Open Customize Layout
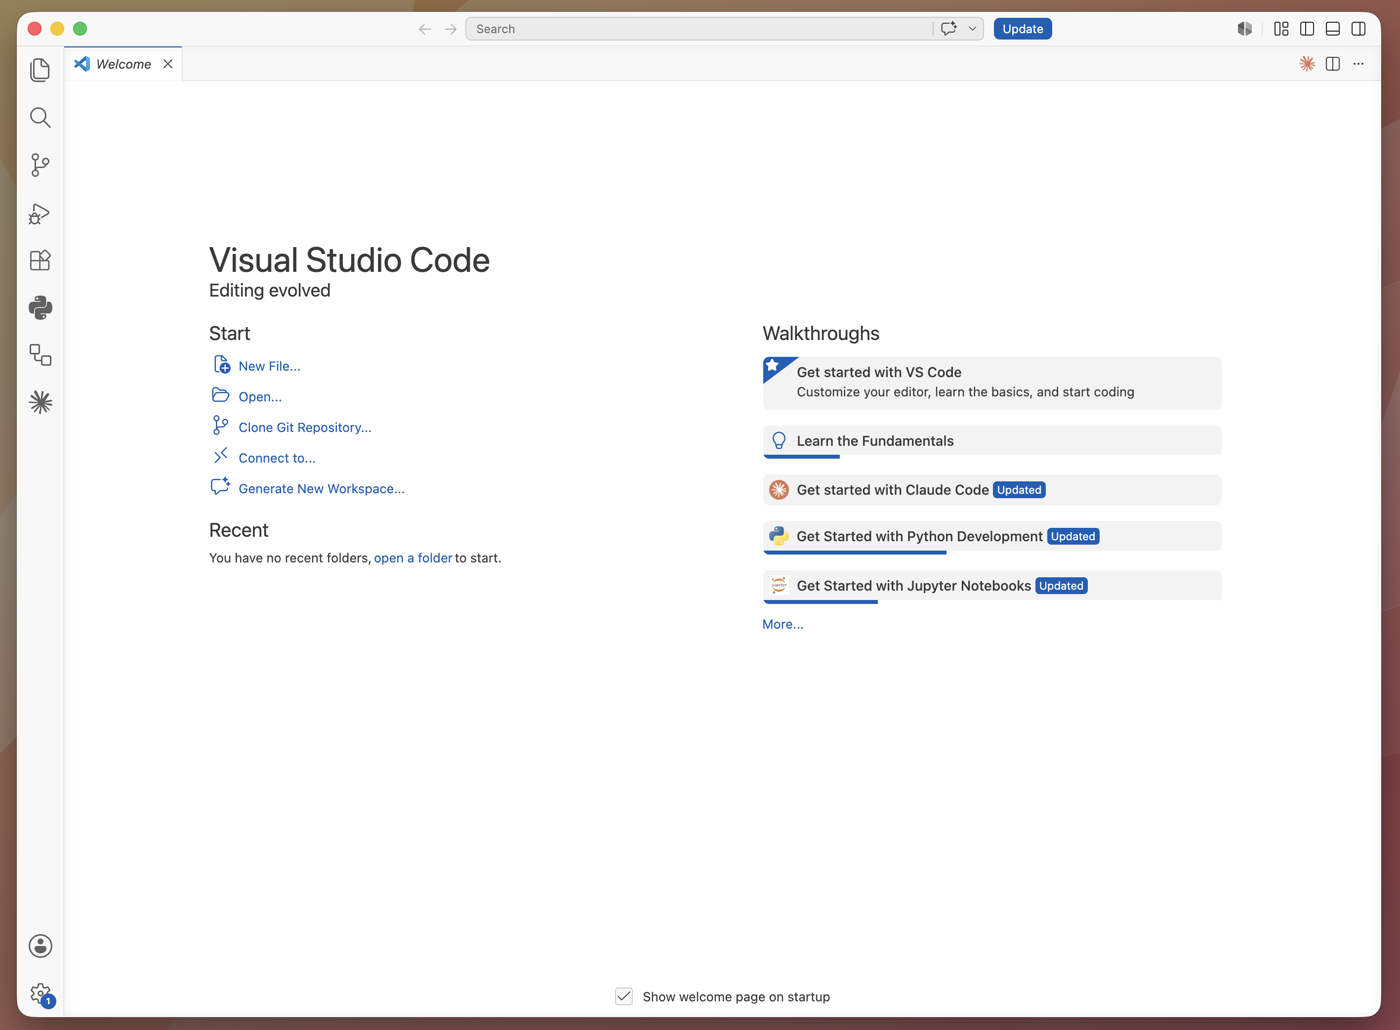The height and width of the screenshot is (1030, 1400). point(1281,29)
